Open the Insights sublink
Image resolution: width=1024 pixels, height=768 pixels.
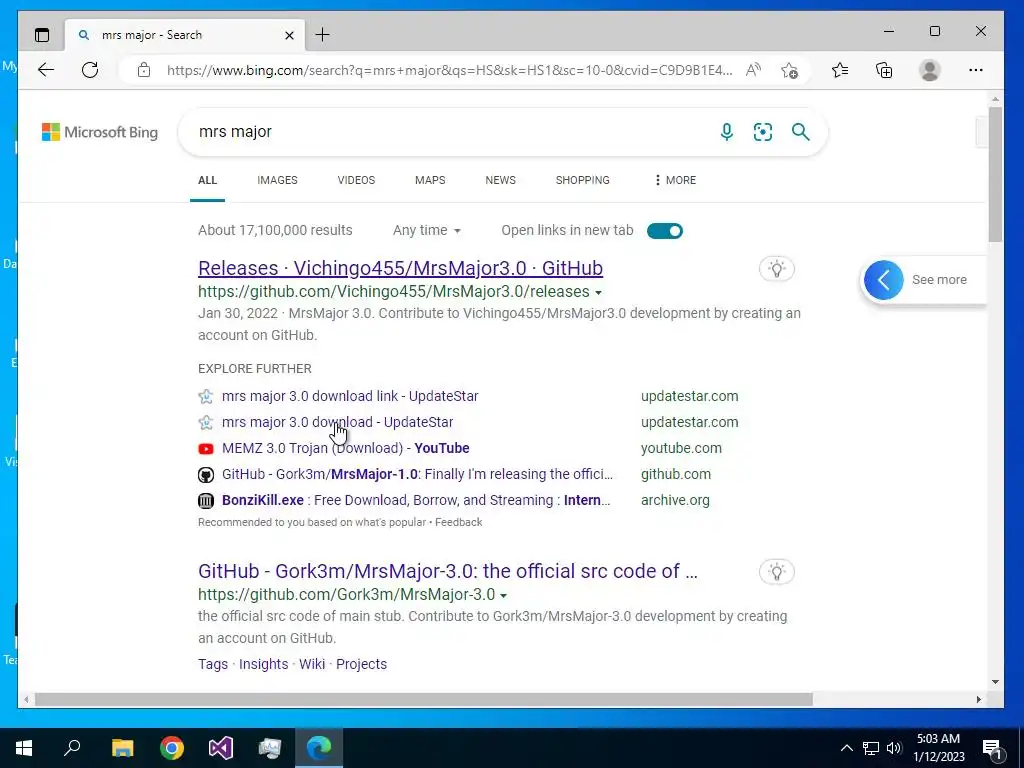pyautogui.click(x=263, y=664)
